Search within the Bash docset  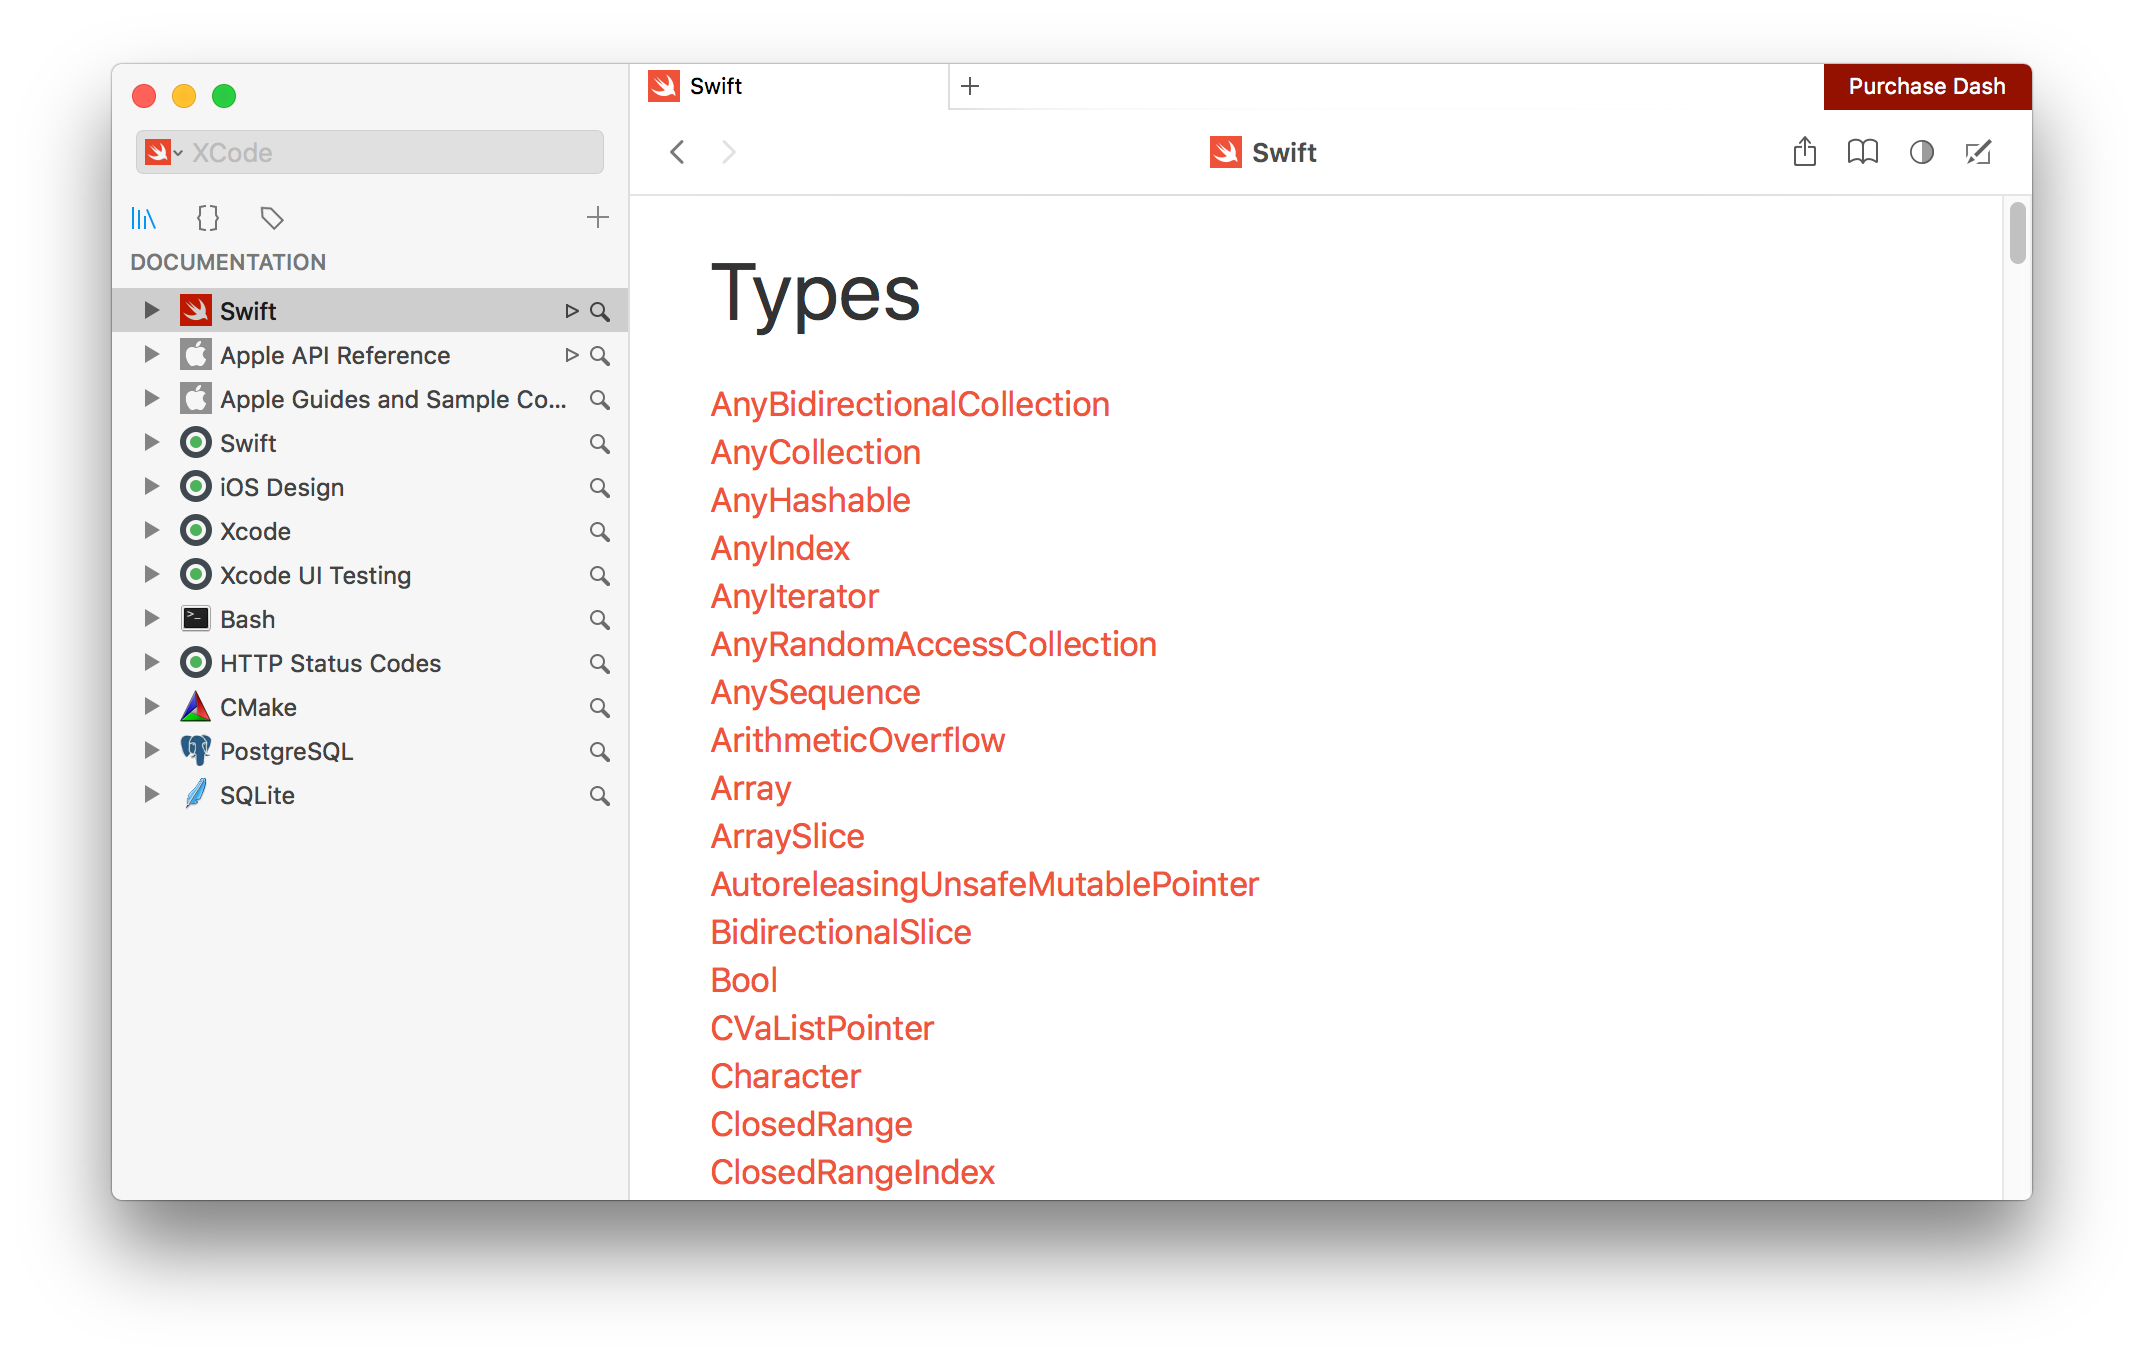point(600,619)
